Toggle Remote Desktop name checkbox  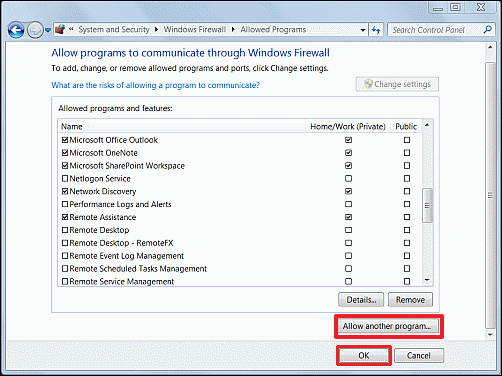point(65,230)
